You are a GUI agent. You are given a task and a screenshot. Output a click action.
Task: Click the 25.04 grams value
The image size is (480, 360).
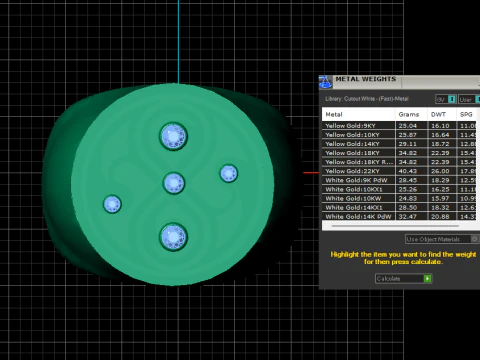pos(408,126)
